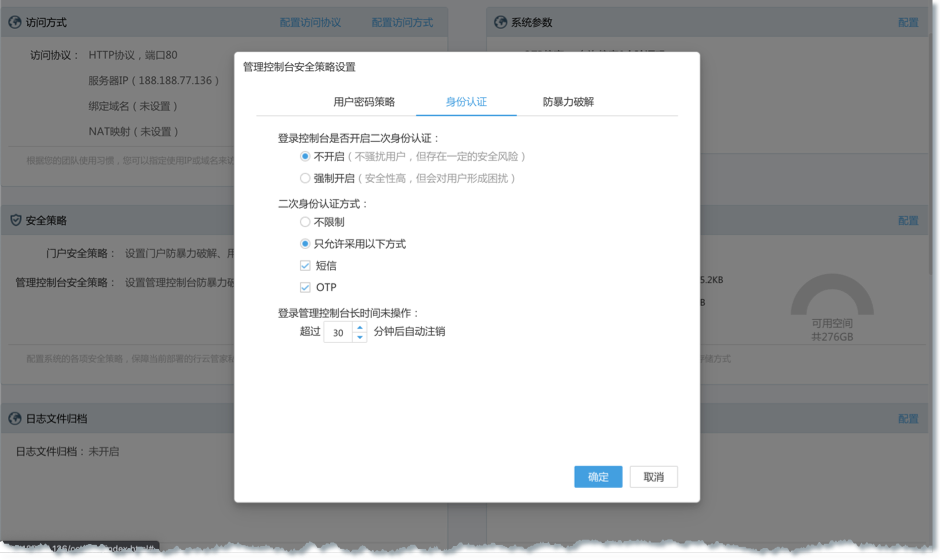Click the 身份认证 tab
Image resolution: width=940 pixels, height=560 pixels.
pyautogui.click(x=466, y=102)
